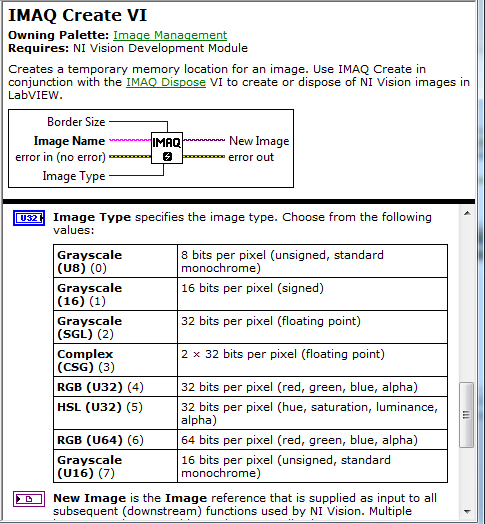Select the Grayscale (16) (1) table cell
485x524 pixels.
115,294
